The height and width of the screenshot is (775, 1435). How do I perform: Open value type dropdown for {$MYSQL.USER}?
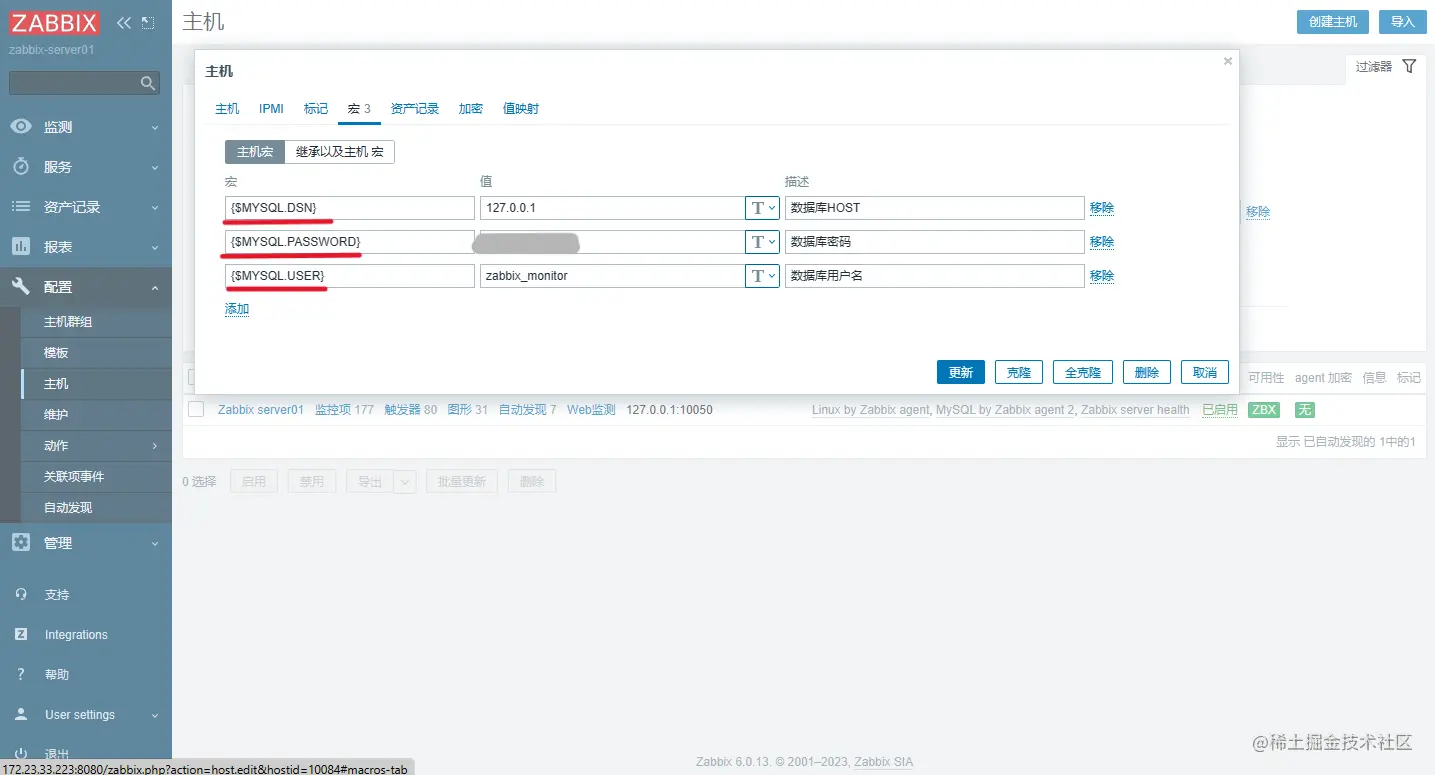762,276
